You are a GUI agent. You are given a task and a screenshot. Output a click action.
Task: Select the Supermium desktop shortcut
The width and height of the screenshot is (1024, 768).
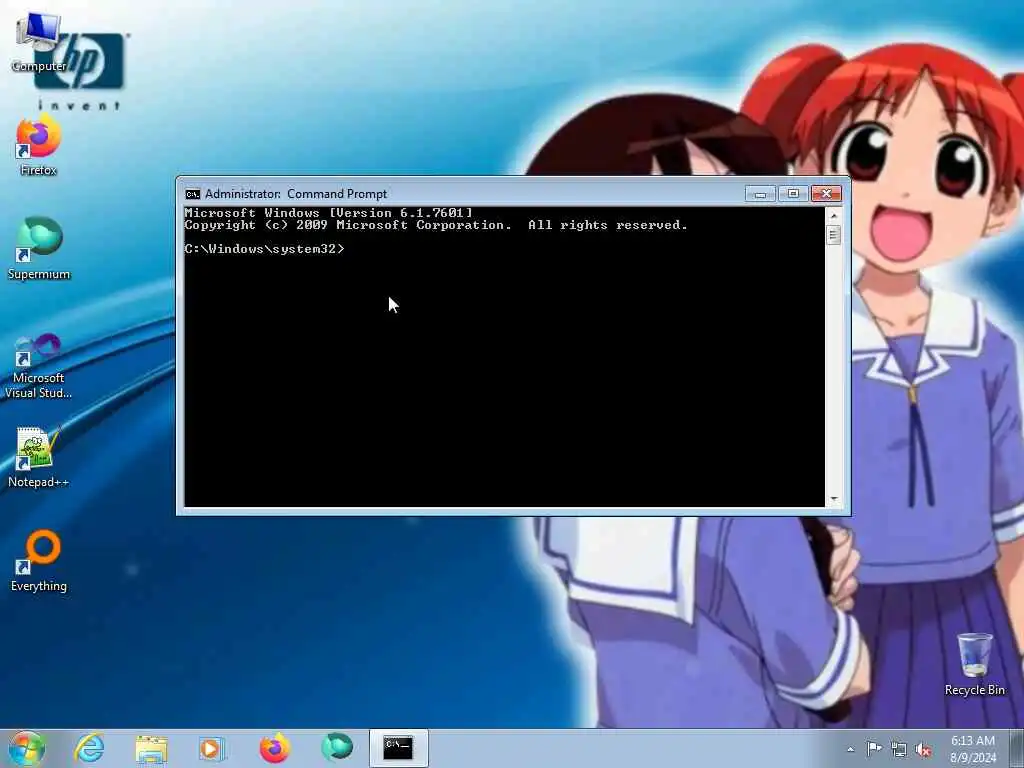point(39,249)
